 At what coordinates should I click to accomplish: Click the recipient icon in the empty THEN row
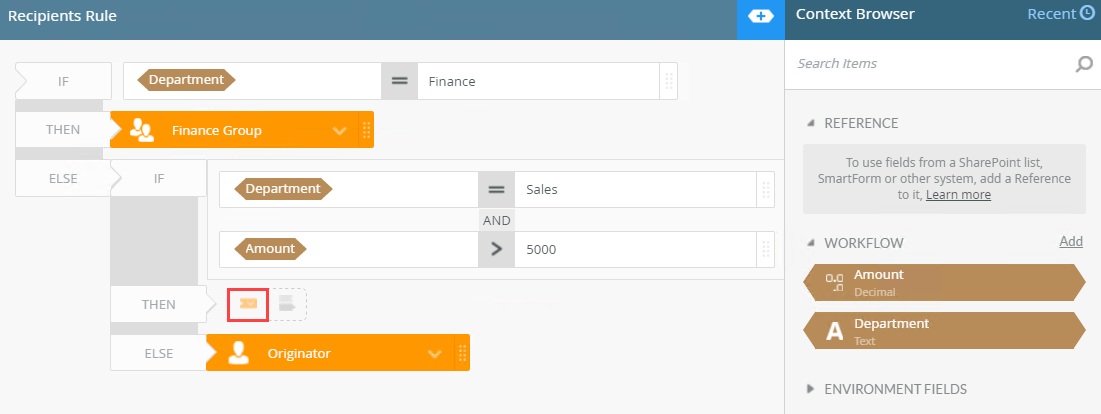coord(248,304)
